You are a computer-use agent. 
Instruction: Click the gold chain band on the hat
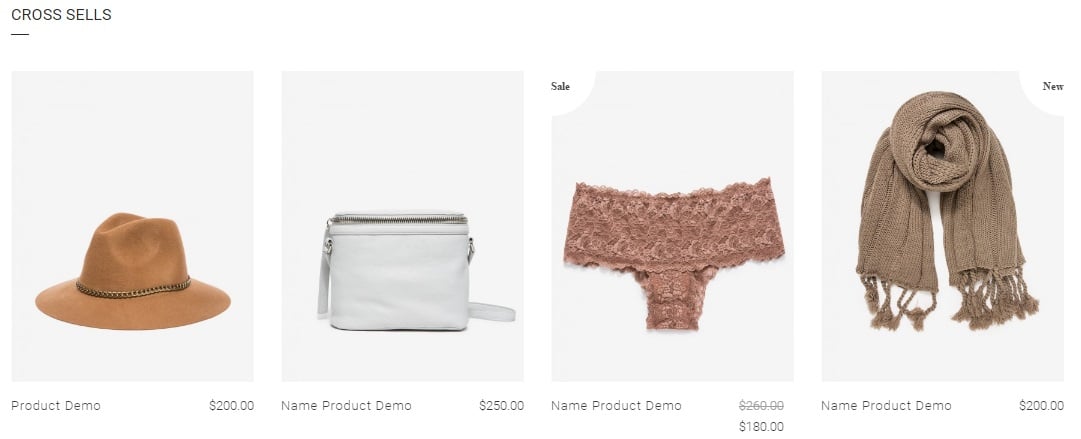pos(133,289)
